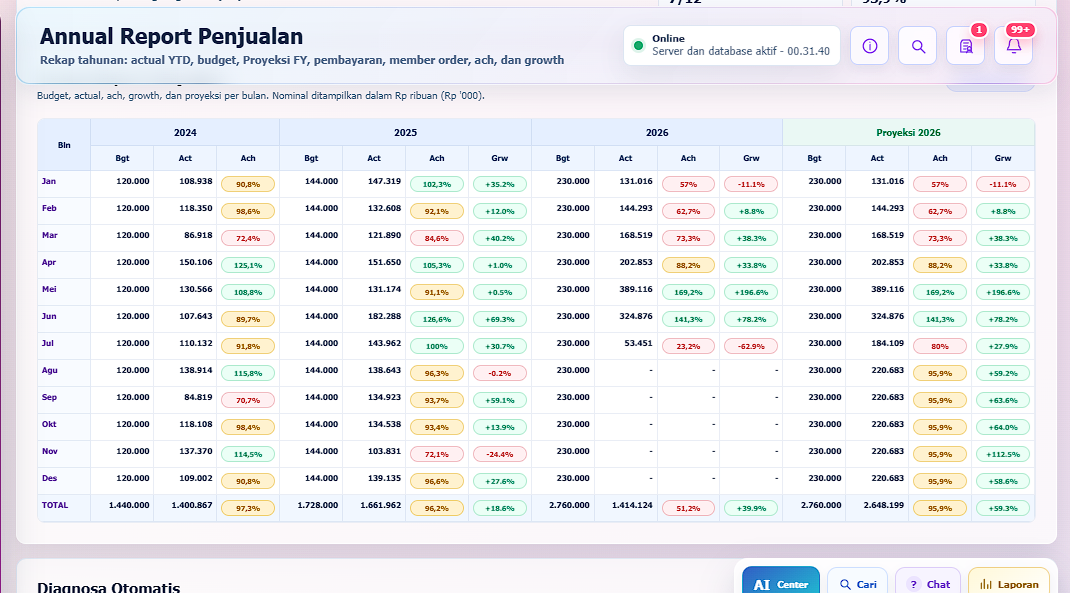
Task: Click the 23,2% achievement badge
Action: 688,347
